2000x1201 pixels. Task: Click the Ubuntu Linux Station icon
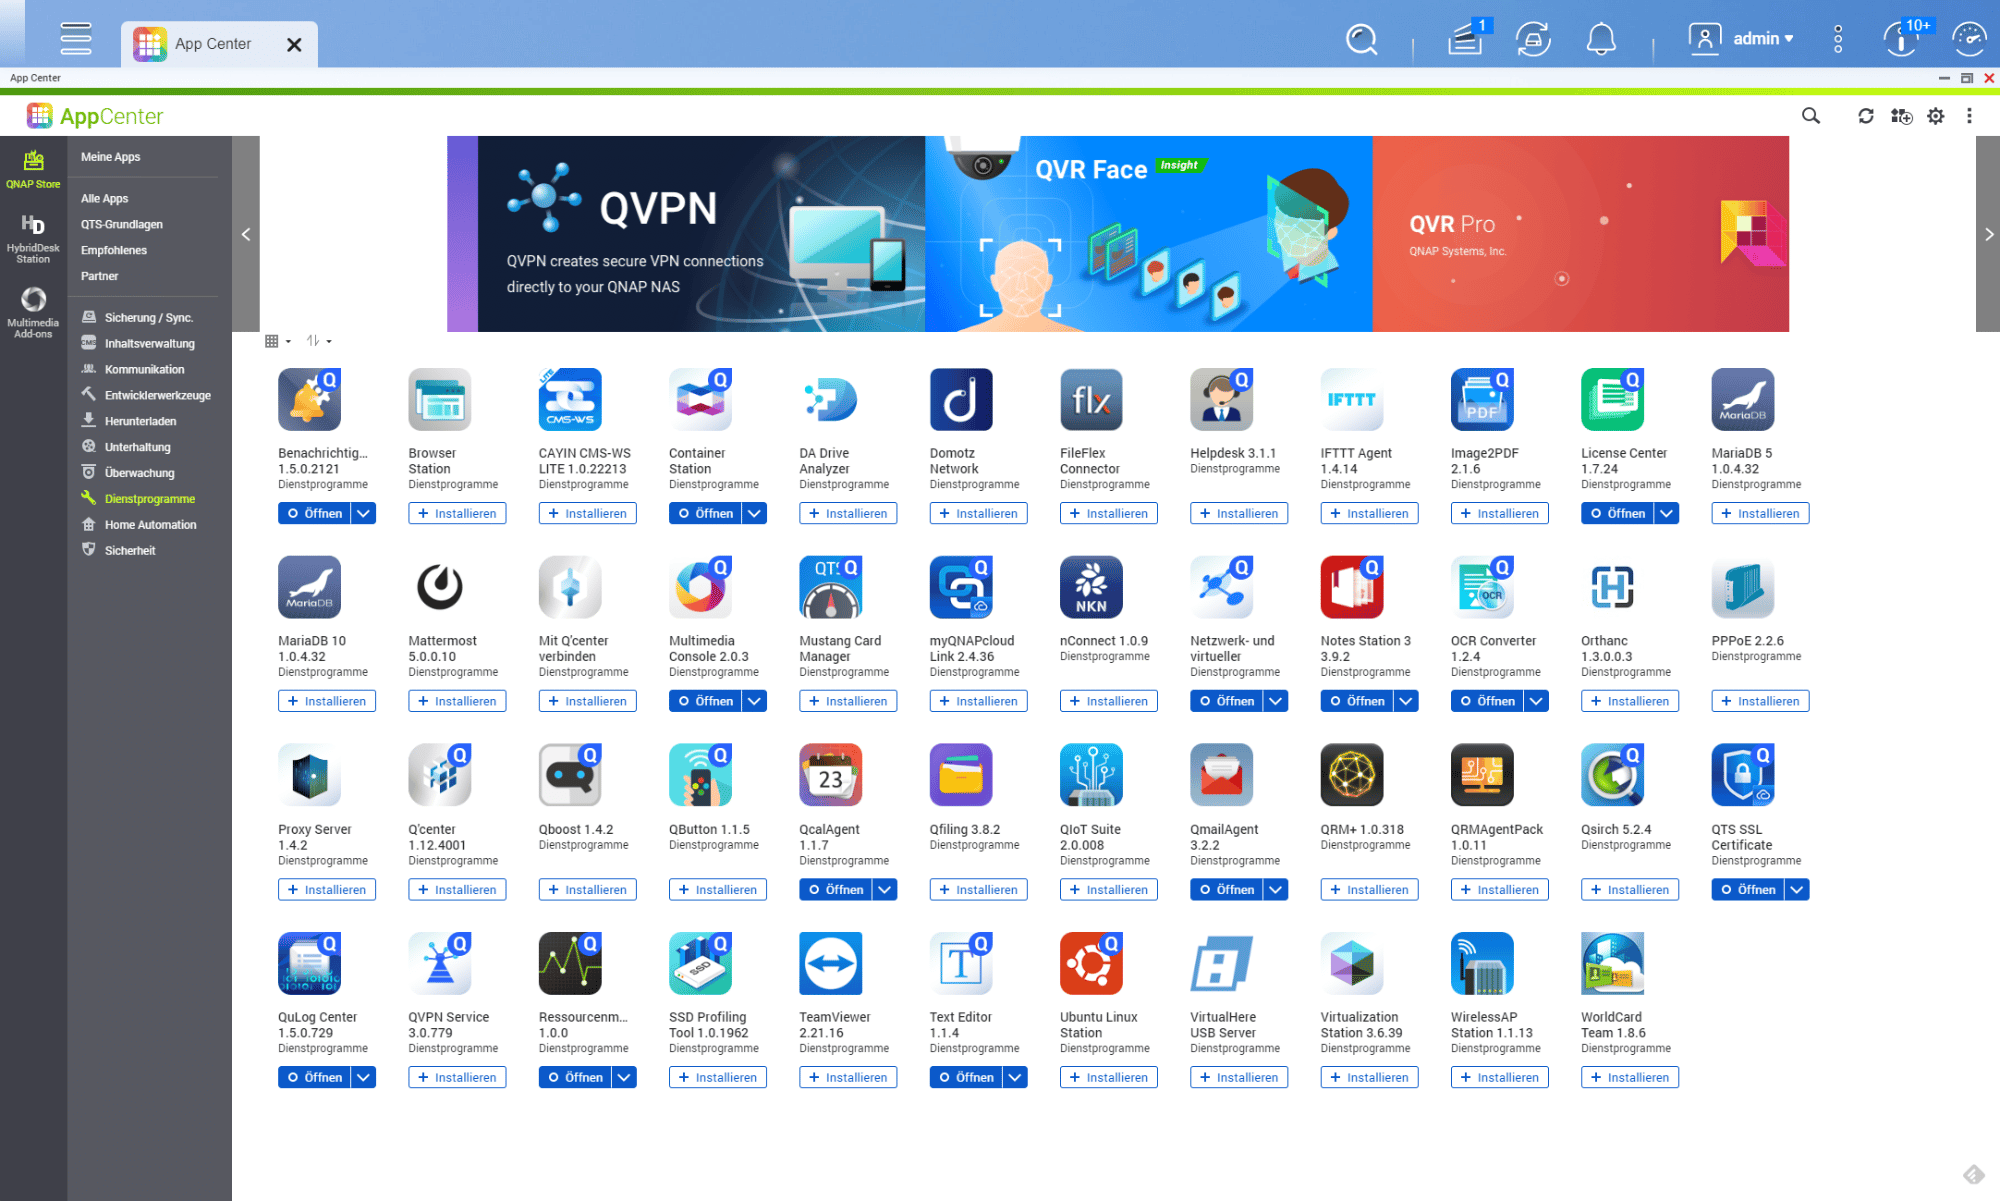pos(1090,963)
